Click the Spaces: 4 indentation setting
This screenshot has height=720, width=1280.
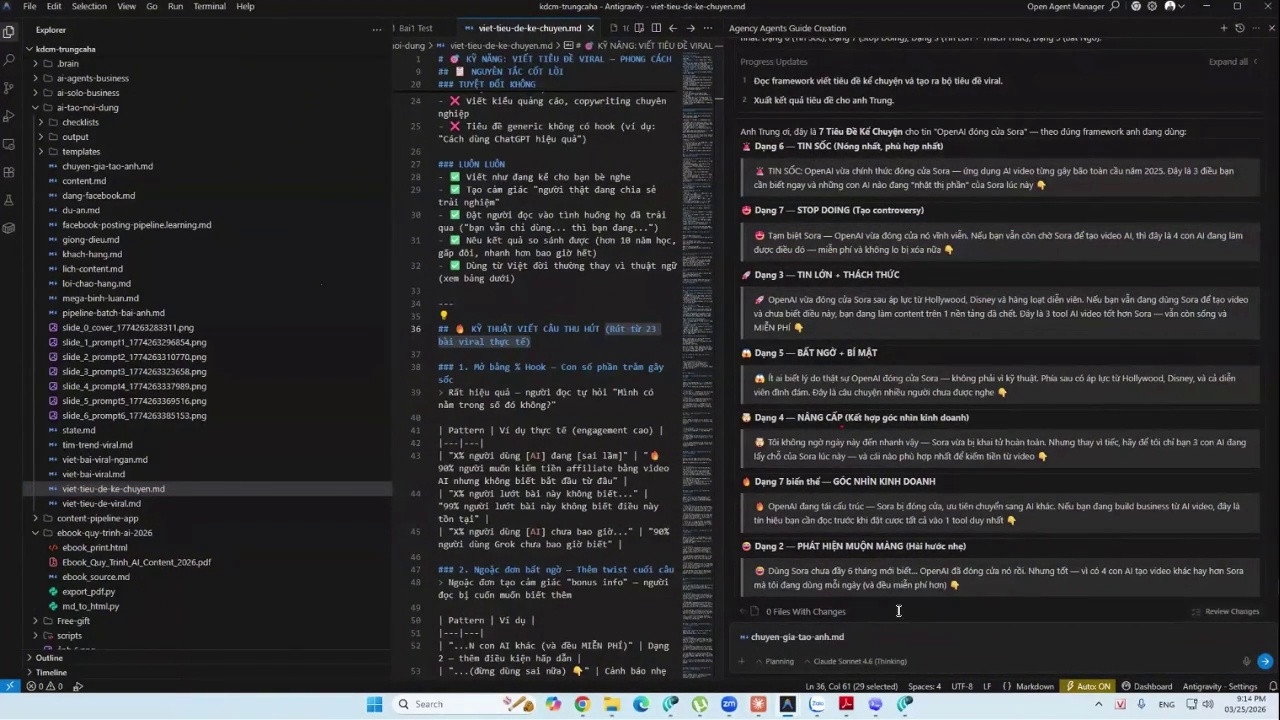tap(924, 686)
